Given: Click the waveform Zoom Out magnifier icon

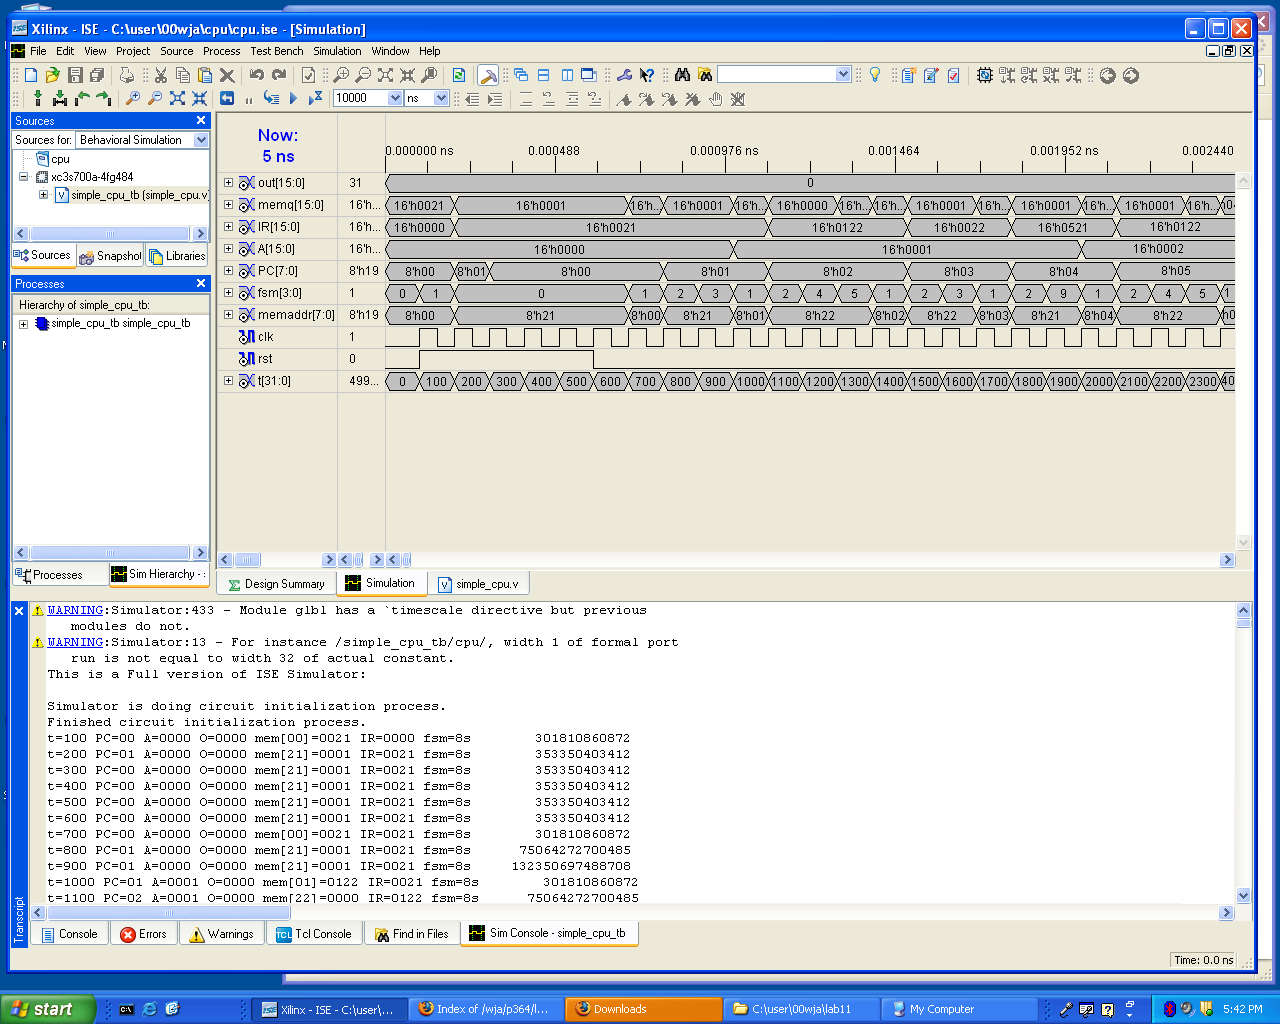Looking at the screenshot, I should 155,98.
